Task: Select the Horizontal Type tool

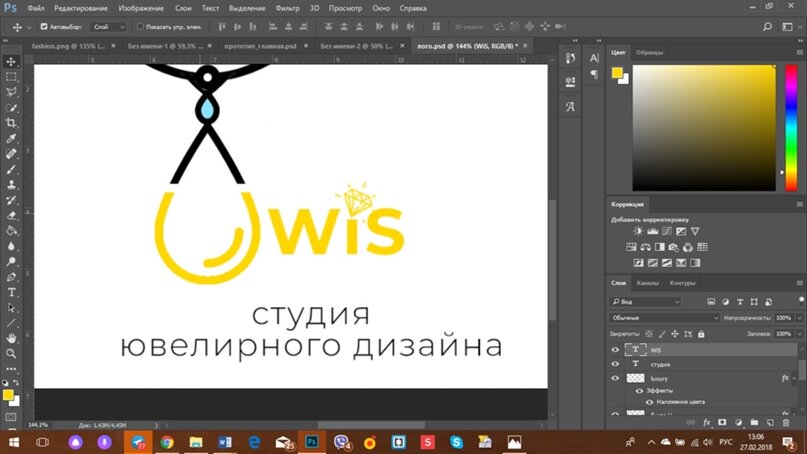Action: coord(11,292)
